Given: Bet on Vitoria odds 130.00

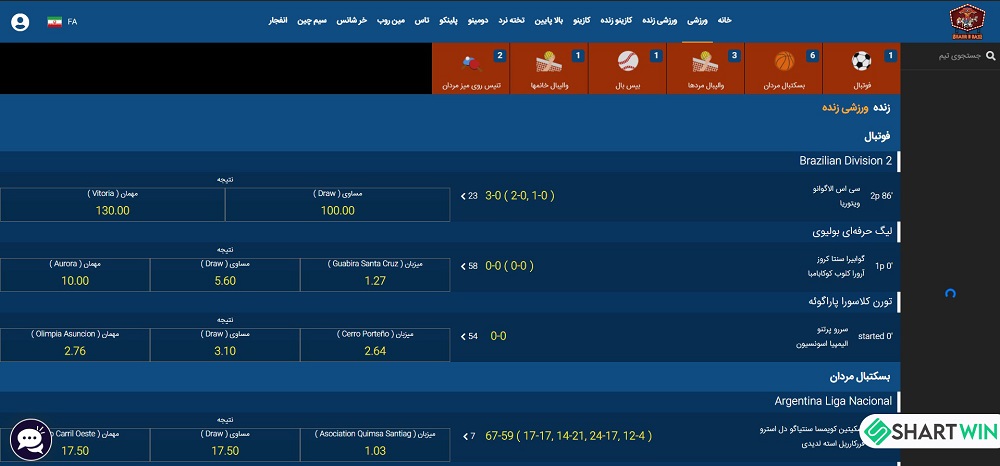Looking at the screenshot, I should pos(112,205).
